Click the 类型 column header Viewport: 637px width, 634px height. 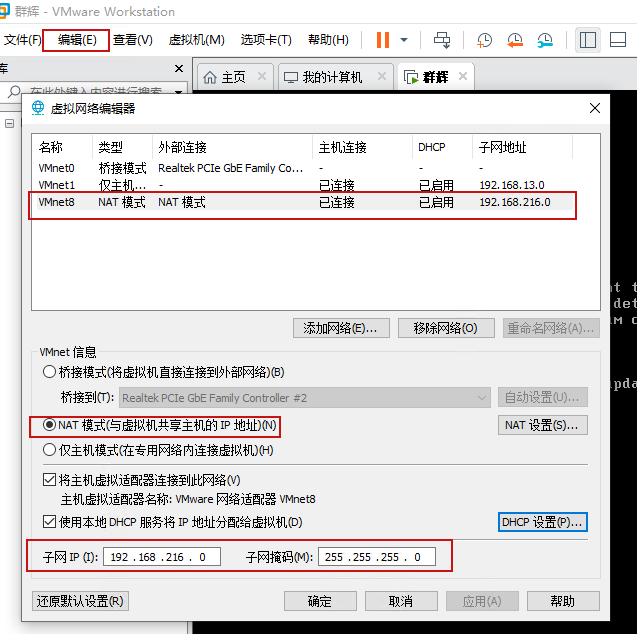coord(122,147)
